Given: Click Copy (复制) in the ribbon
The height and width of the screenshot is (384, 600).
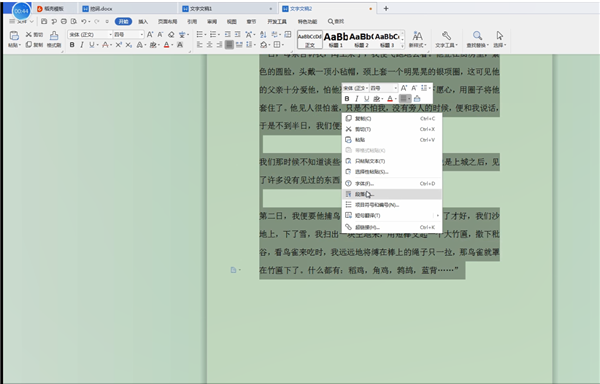Looking at the screenshot, I should pyautogui.click(x=34, y=45).
